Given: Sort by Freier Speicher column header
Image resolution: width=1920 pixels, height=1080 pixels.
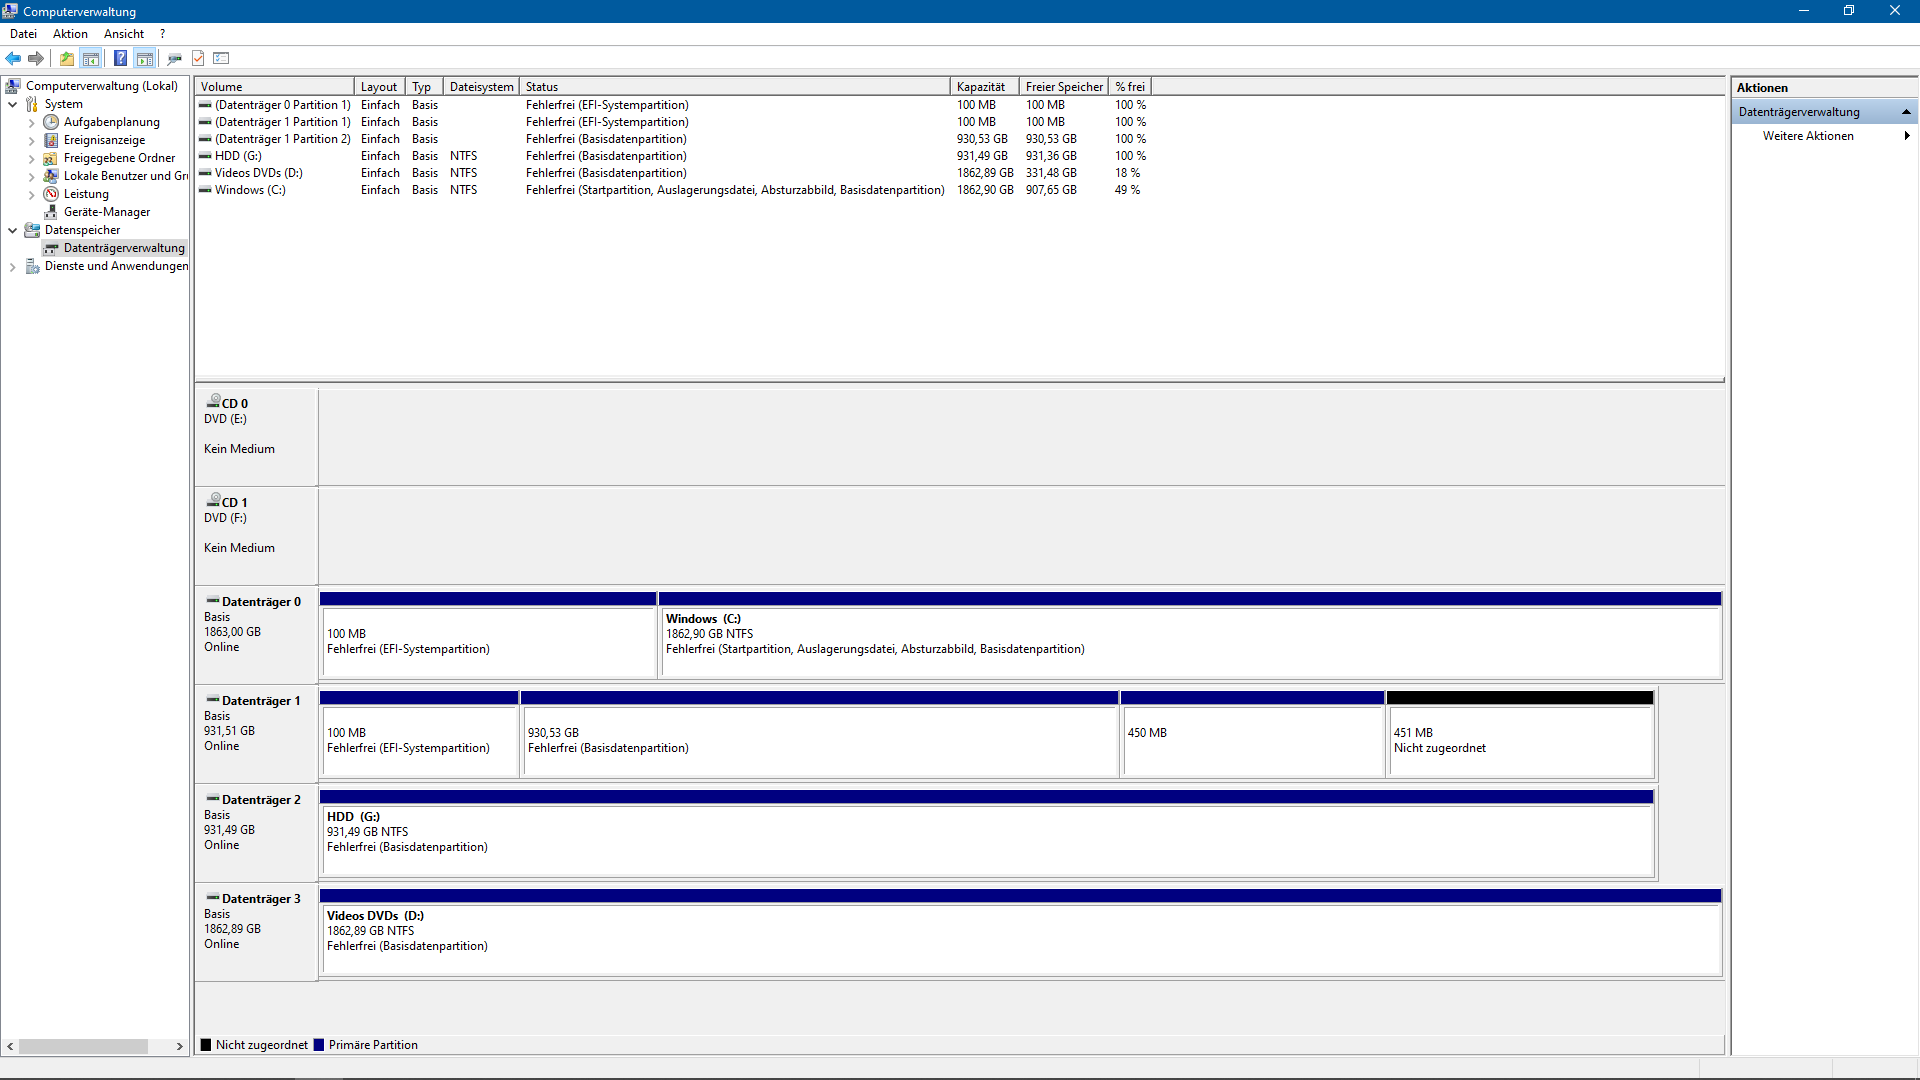Looking at the screenshot, I should [1063, 87].
